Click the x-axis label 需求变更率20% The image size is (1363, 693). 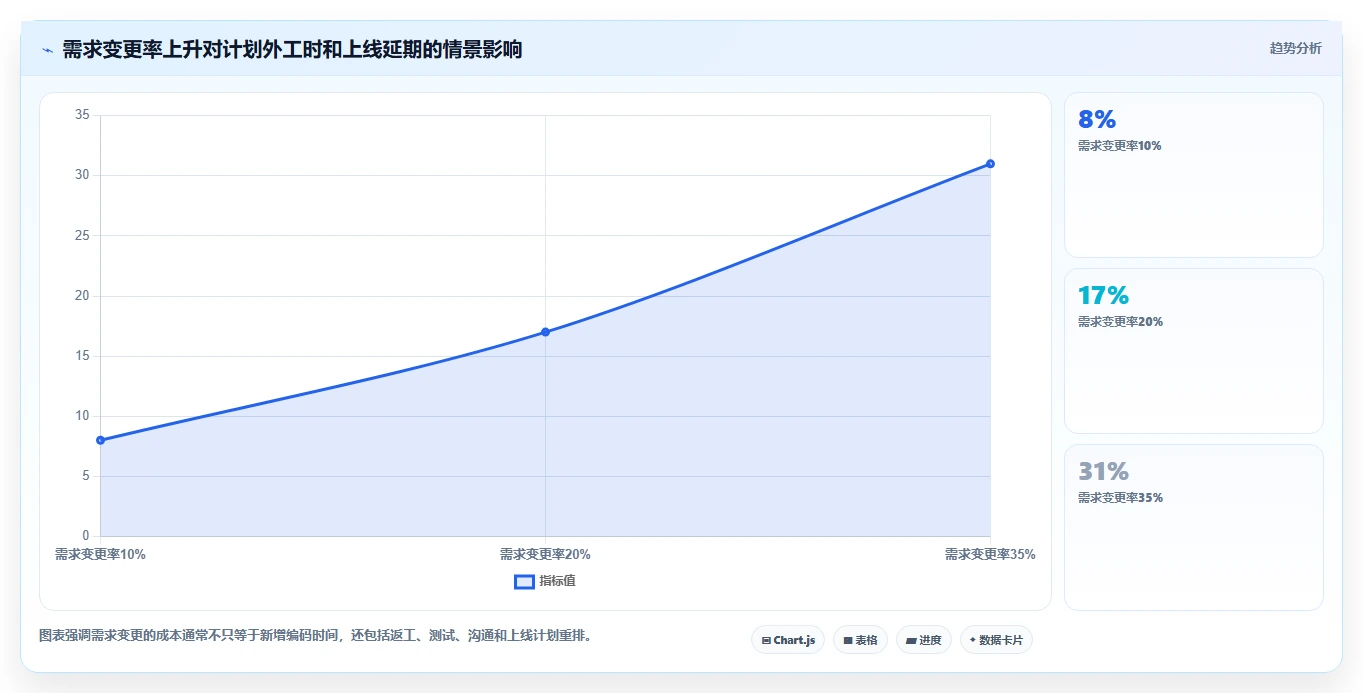tap(545, 554)
